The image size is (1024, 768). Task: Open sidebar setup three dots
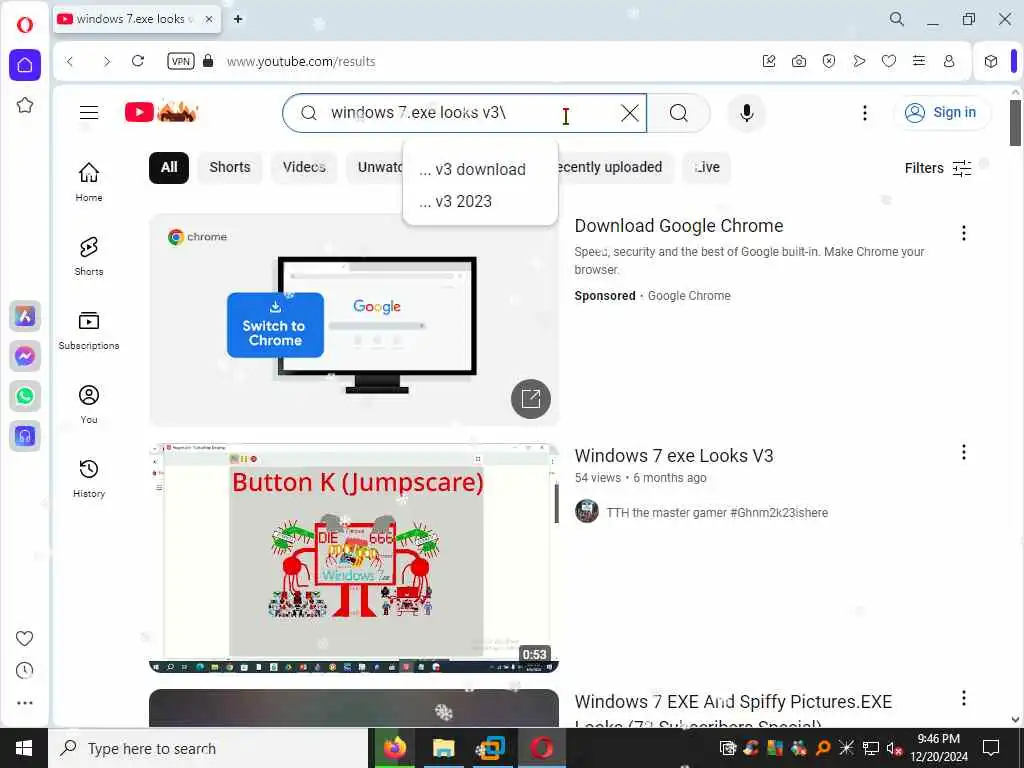[x=25, y=703]
